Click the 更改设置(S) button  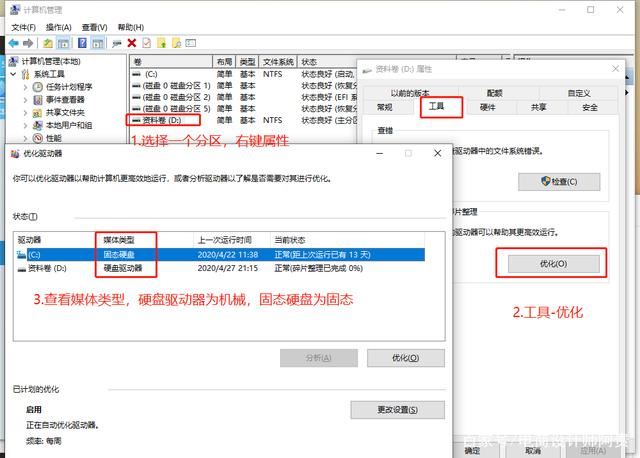point(397,410)
